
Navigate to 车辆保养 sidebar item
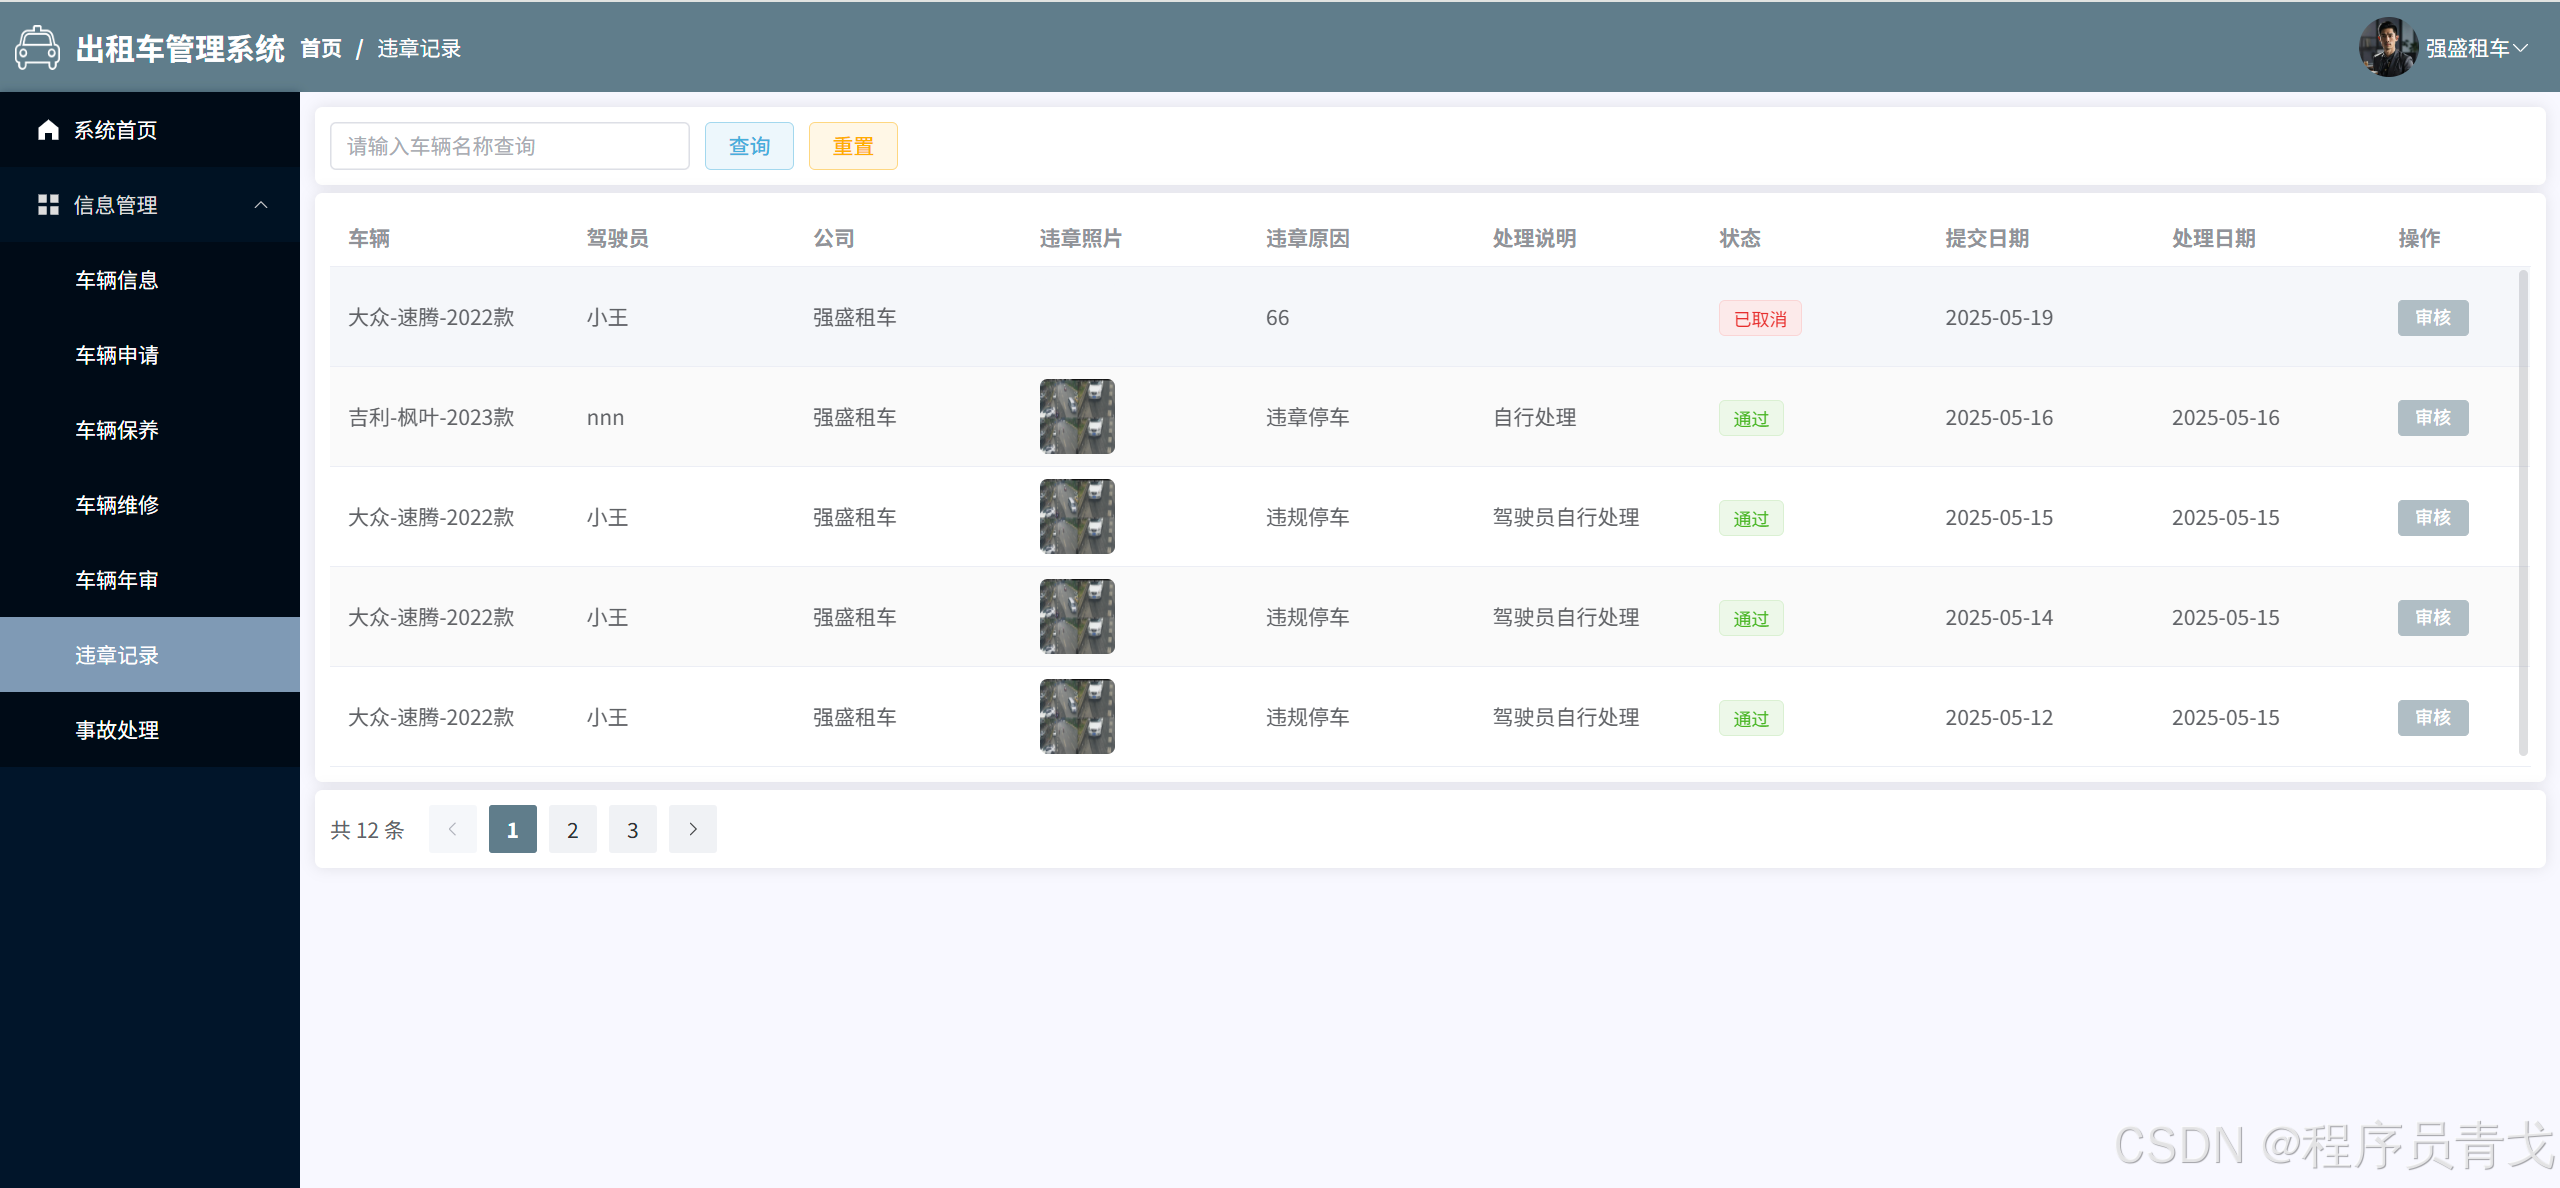(x=117, y=430)
